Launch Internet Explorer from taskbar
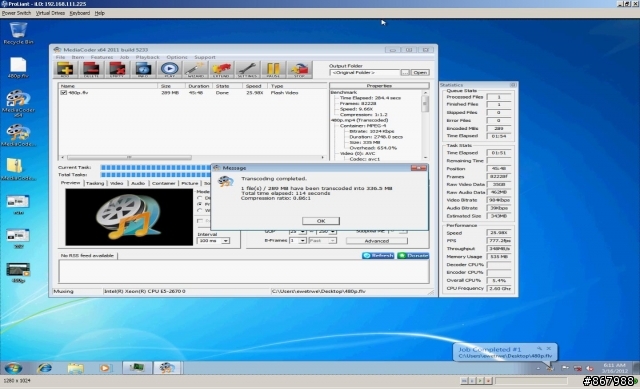 tap(44, 368)
